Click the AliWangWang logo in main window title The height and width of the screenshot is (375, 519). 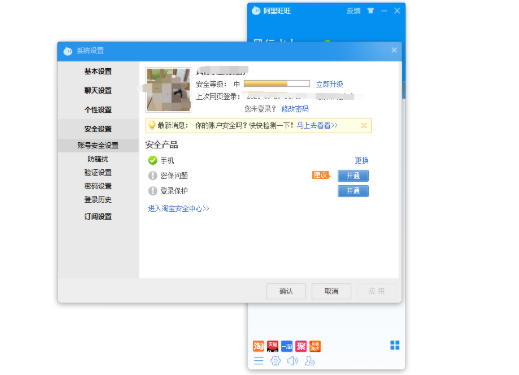[256, 11]
